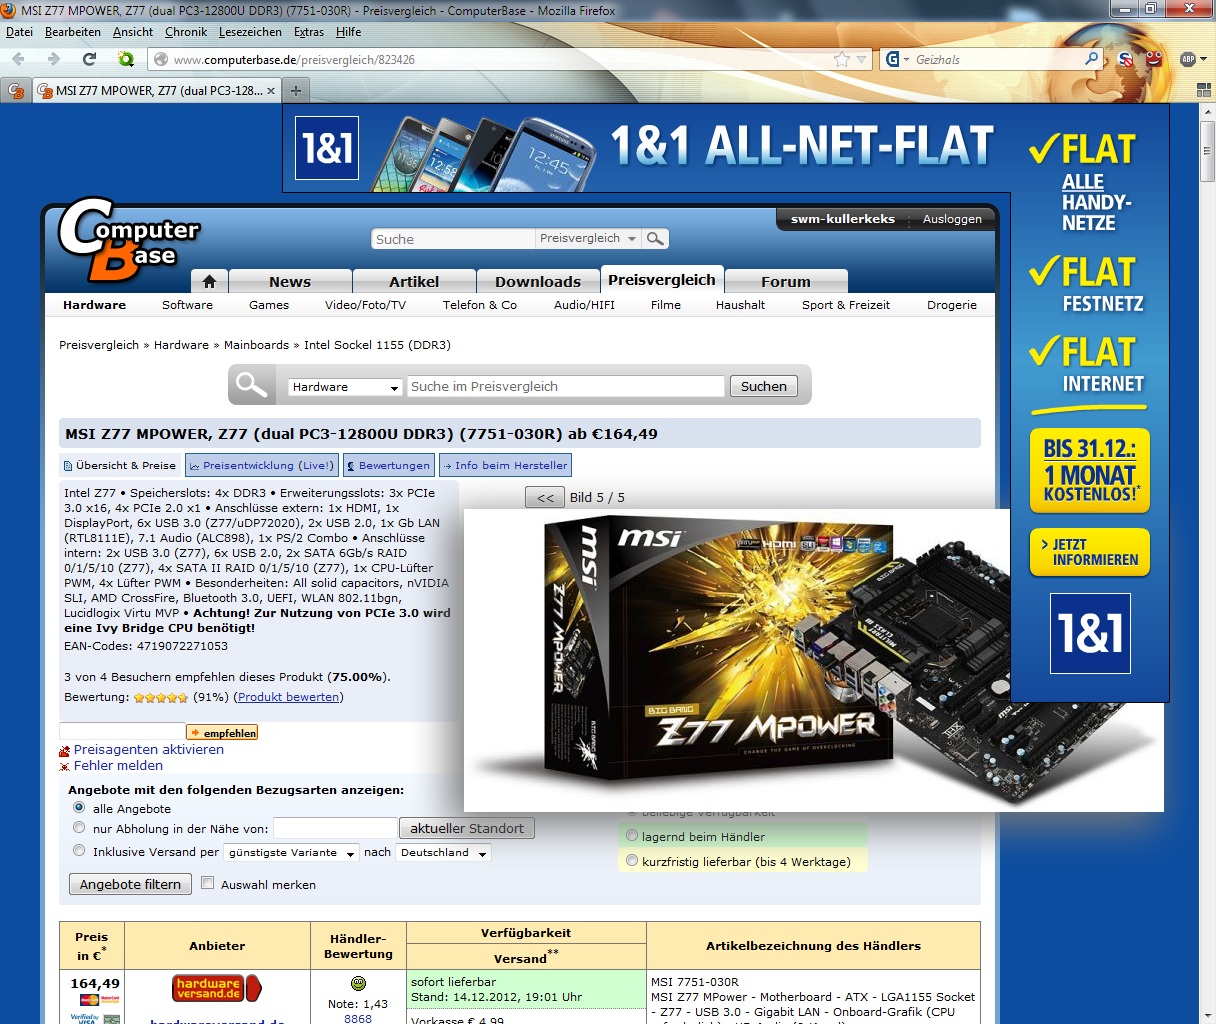Reload the page with the refresh icon
Image resolution: width=1216 pixels, height=1024 pixels.
tap(89, 59)
